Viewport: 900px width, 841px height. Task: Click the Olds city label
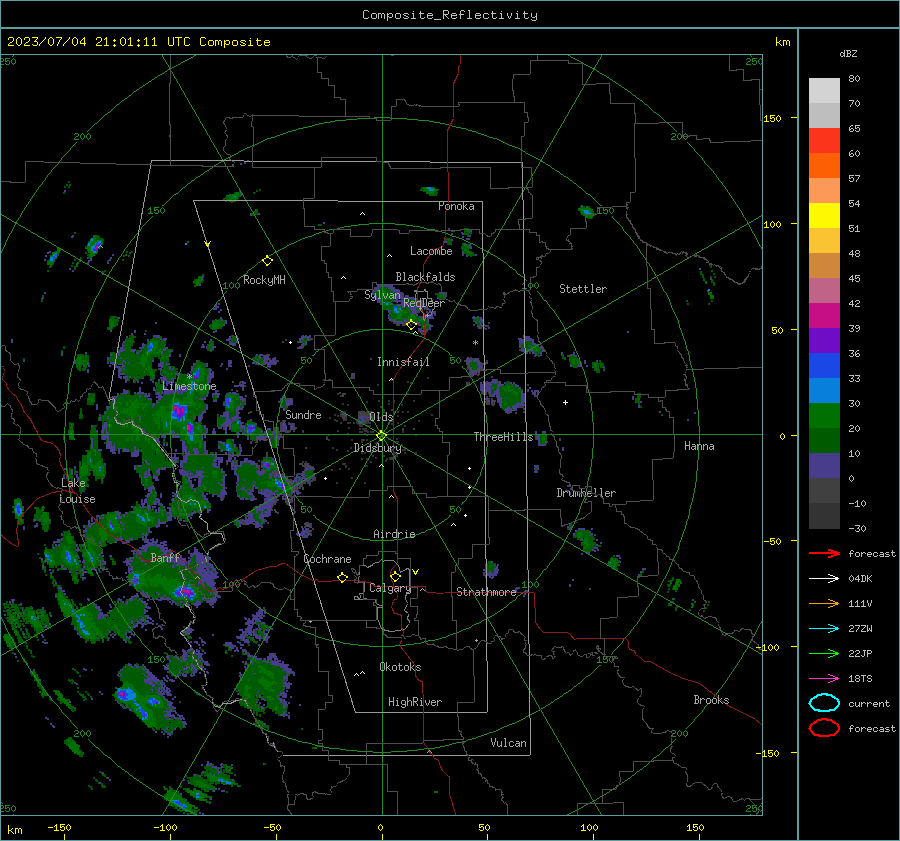381,417
